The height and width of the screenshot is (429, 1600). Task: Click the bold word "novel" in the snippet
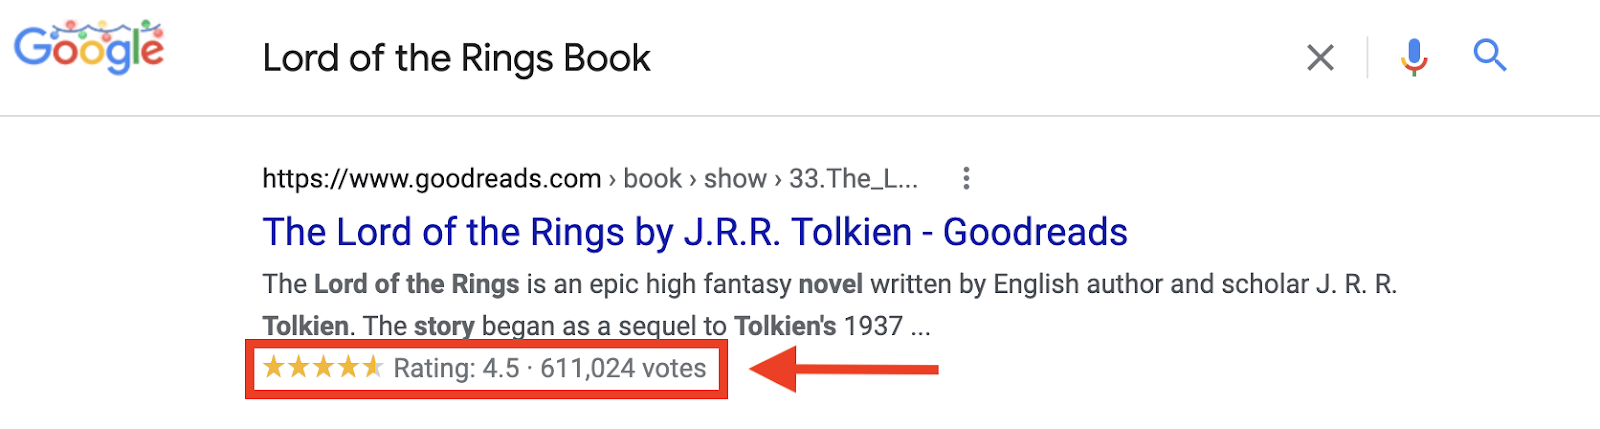830,285
